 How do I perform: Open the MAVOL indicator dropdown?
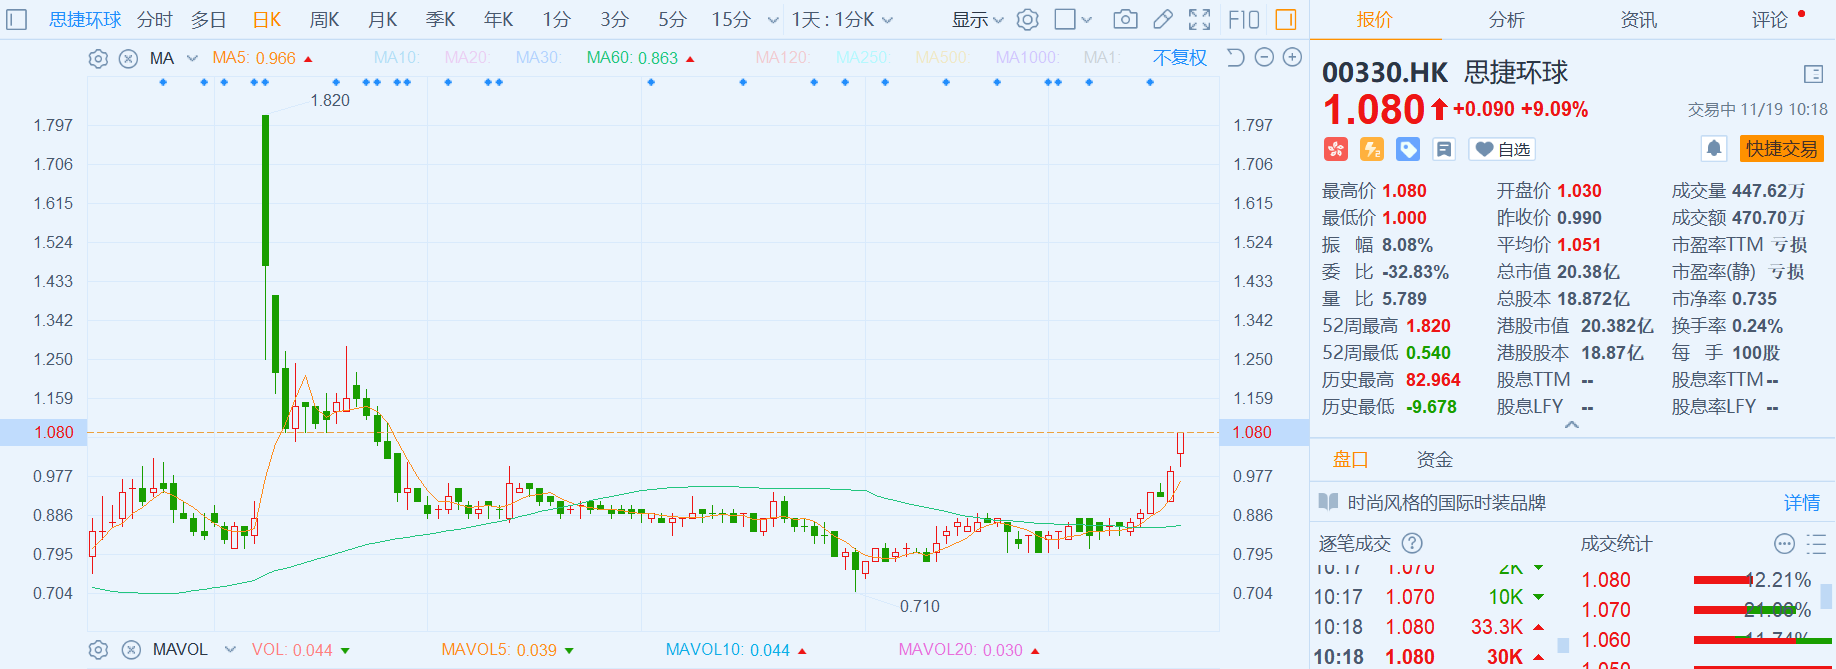pos(230,649)
